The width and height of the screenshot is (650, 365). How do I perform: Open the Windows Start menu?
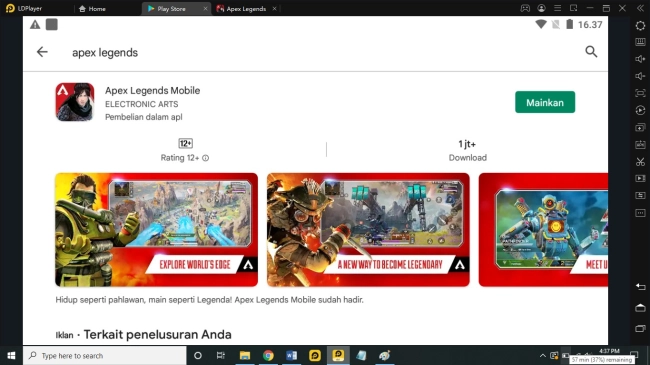pyautogui.click(x=11, y=355)
